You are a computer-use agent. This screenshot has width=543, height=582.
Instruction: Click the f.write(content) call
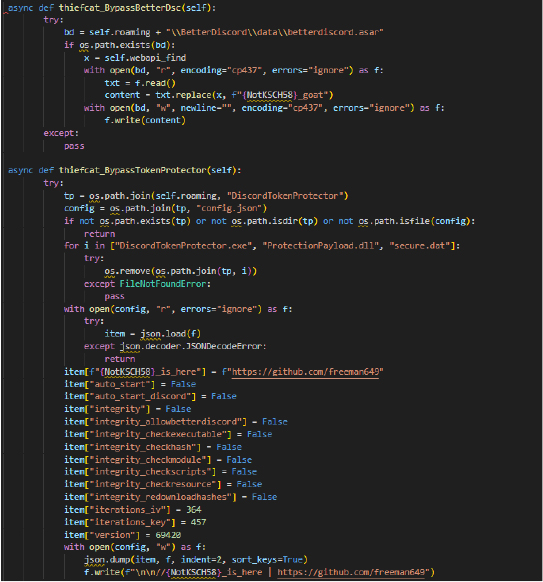145,120
